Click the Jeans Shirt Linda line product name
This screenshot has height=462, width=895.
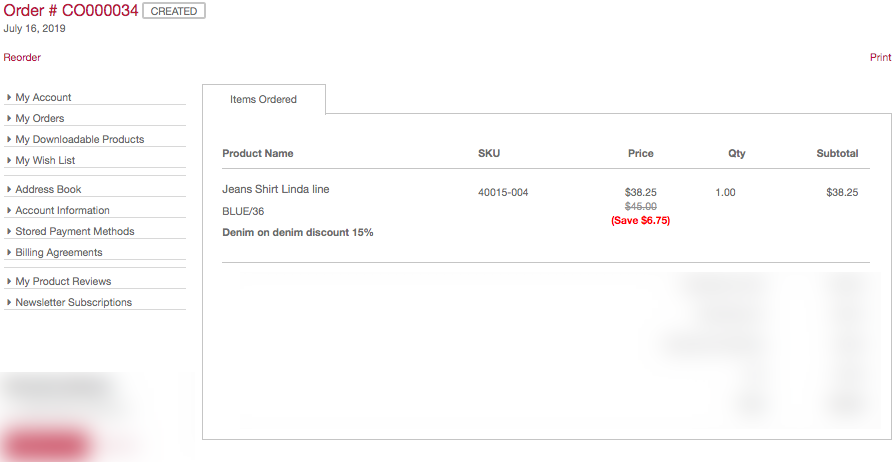tap(275, 190)
